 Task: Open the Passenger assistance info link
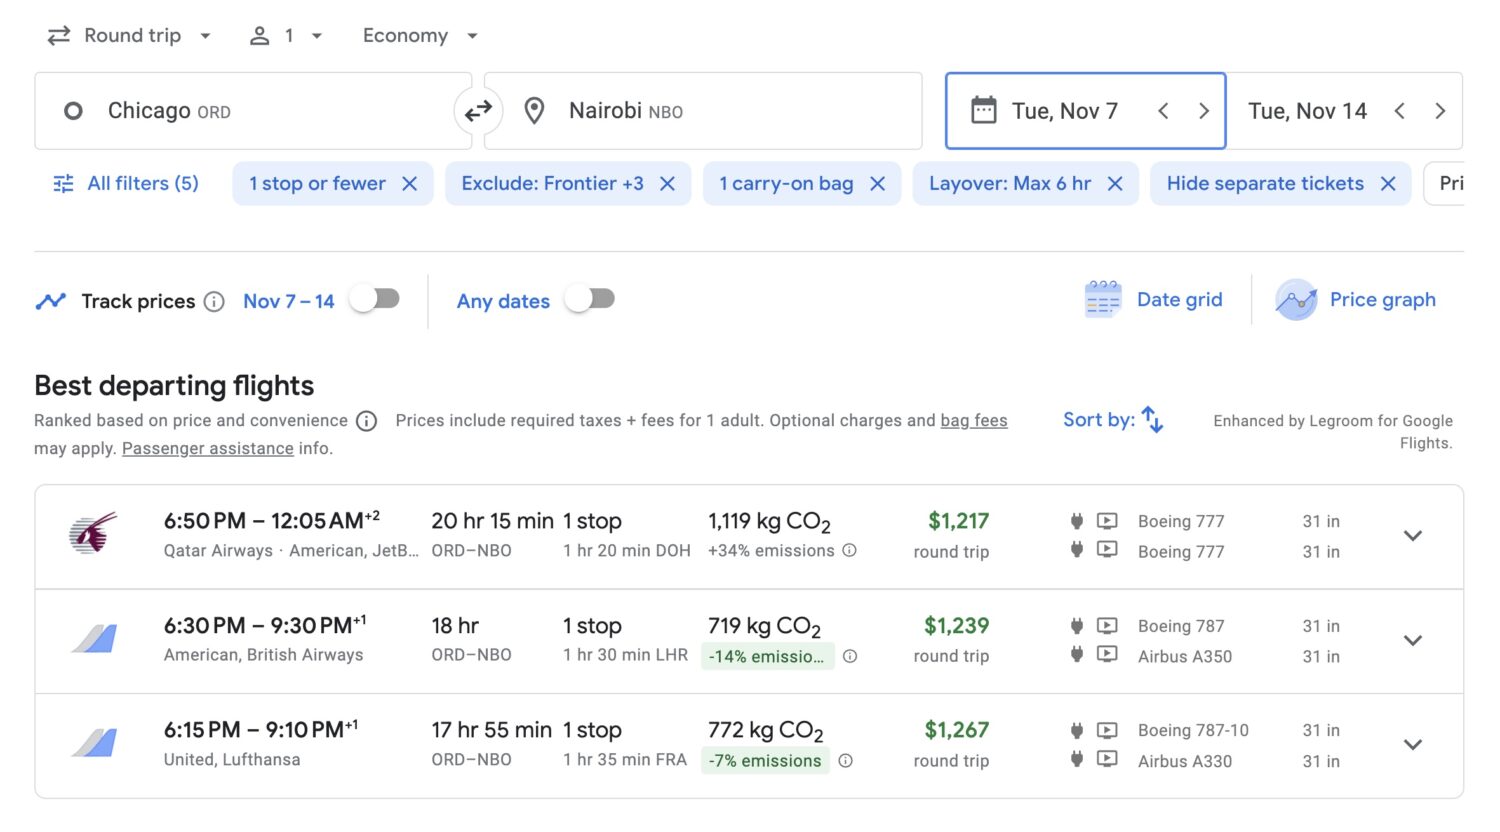(x=207, y=448)
